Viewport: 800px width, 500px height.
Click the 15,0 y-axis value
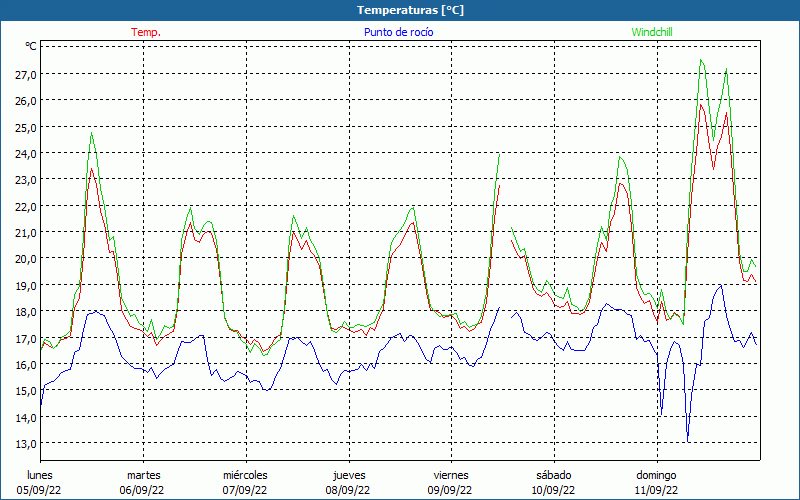pos(26,391)
